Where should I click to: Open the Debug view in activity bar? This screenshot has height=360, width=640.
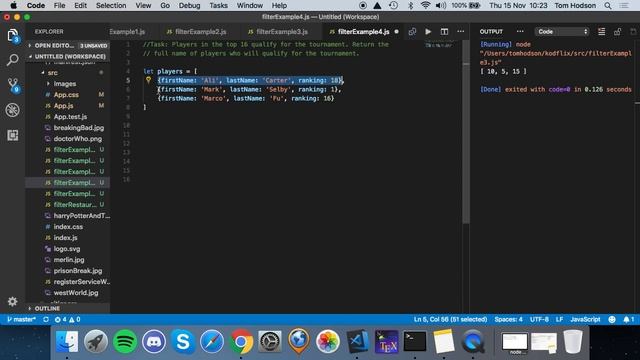[x=13, y=110]
